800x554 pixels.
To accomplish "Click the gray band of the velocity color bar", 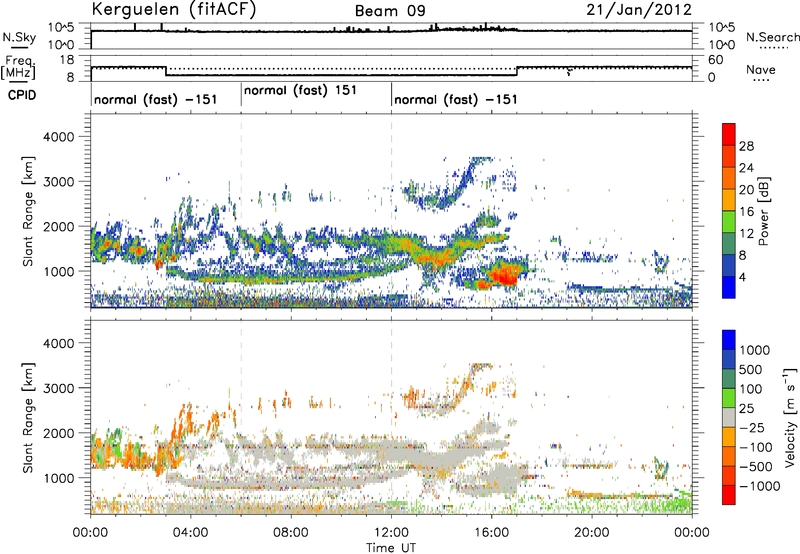I will [729, 417].
